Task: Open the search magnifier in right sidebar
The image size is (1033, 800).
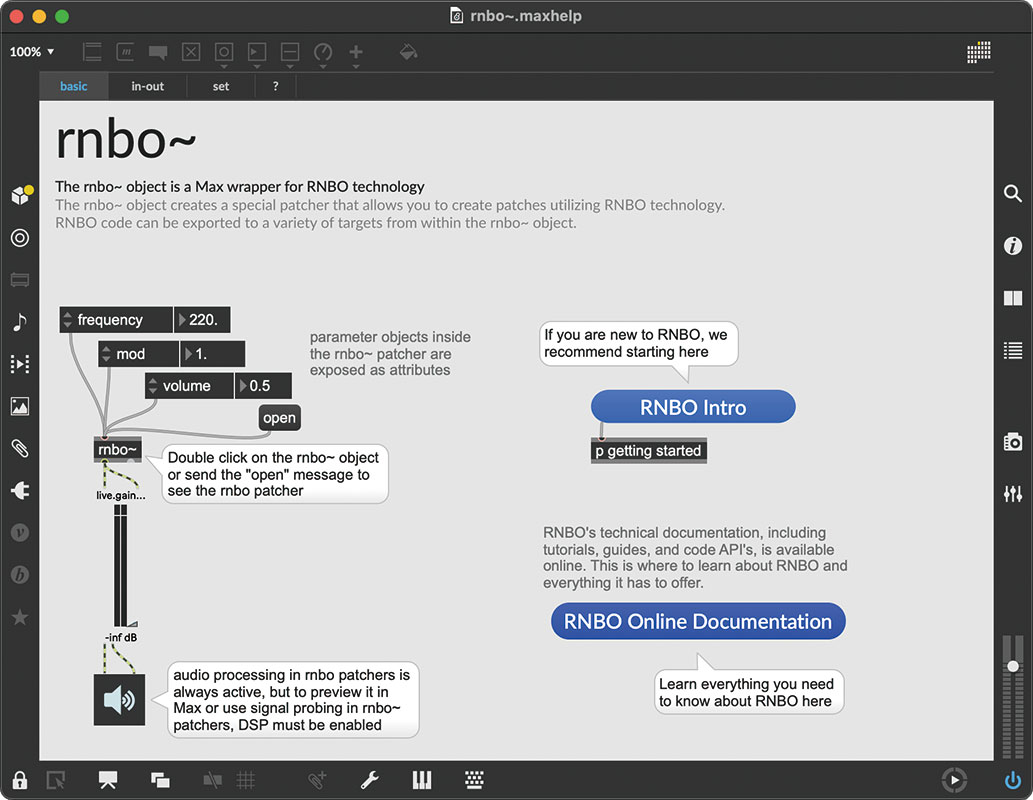Action: coord(1013,194)
